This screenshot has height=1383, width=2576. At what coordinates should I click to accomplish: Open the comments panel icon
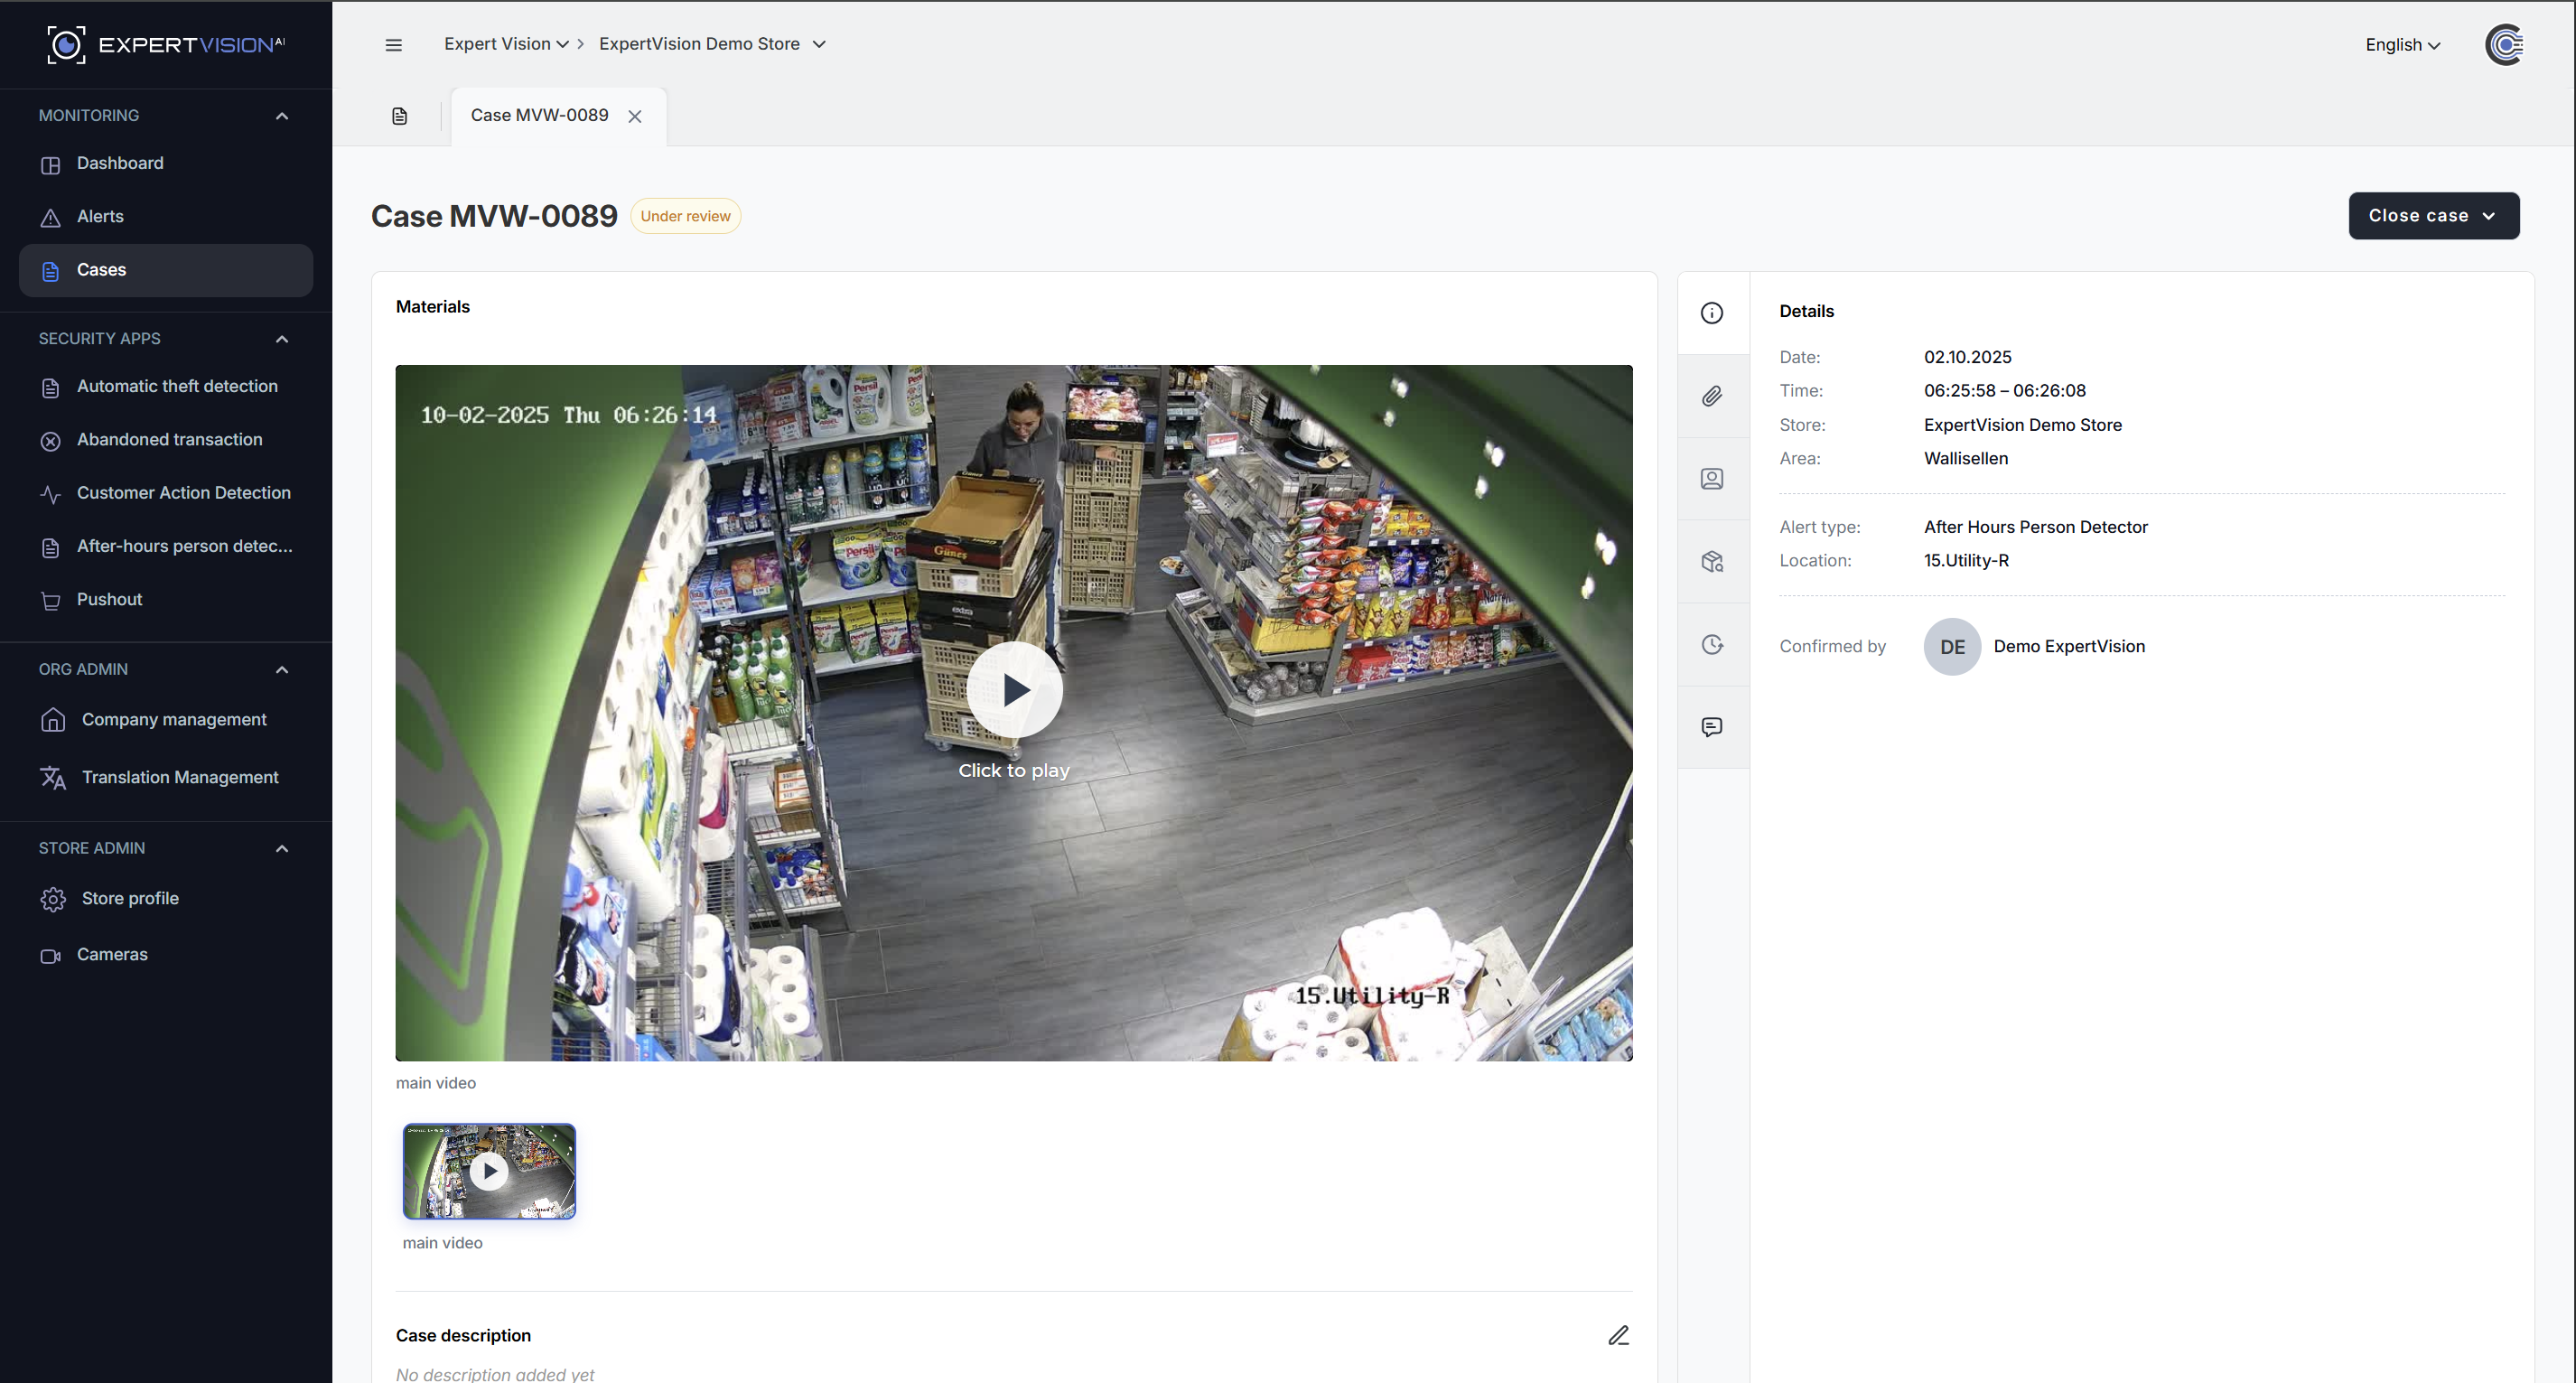coord(1712,727)
